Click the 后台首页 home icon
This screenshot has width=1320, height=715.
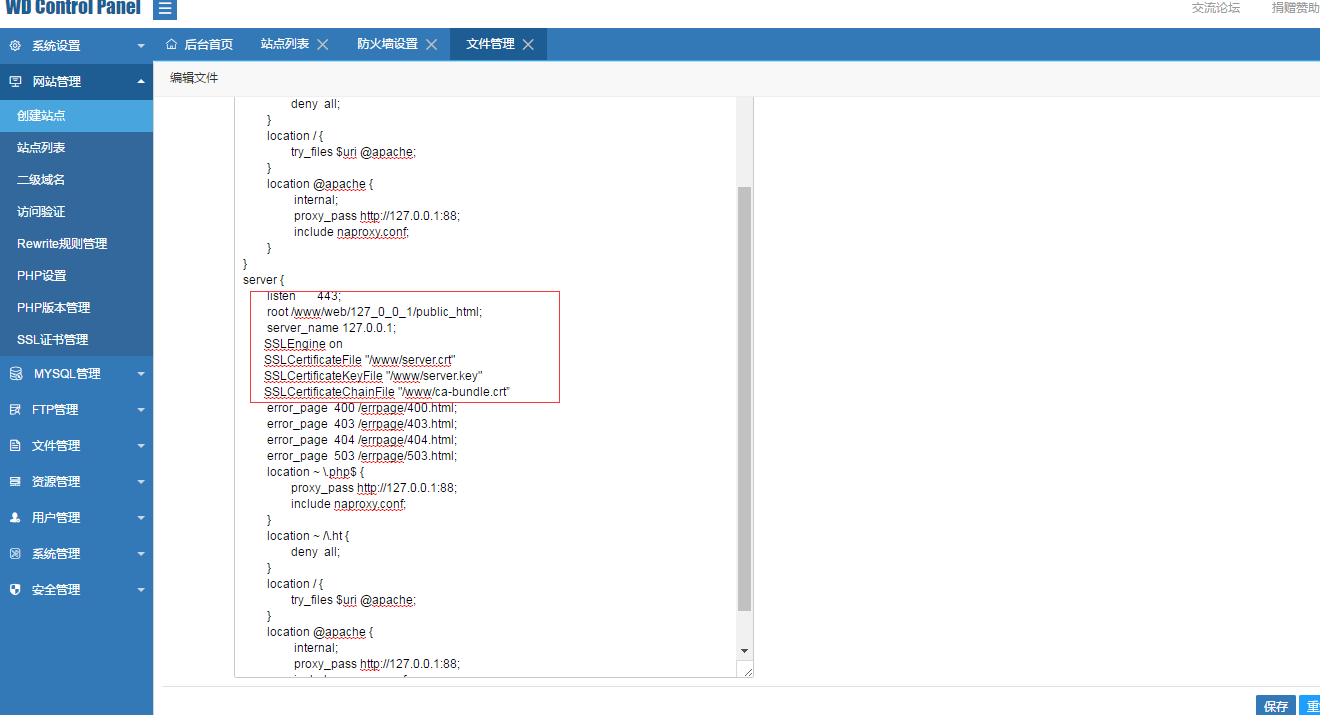(x=171, y=44)
